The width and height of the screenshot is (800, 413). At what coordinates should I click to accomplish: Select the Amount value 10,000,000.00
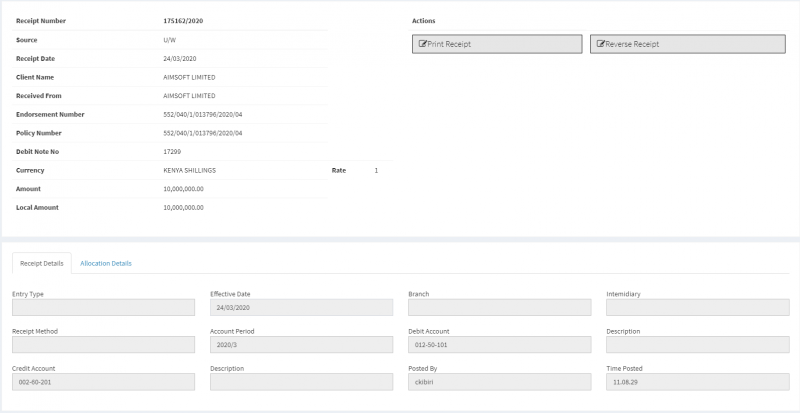[x=184, y=189]
